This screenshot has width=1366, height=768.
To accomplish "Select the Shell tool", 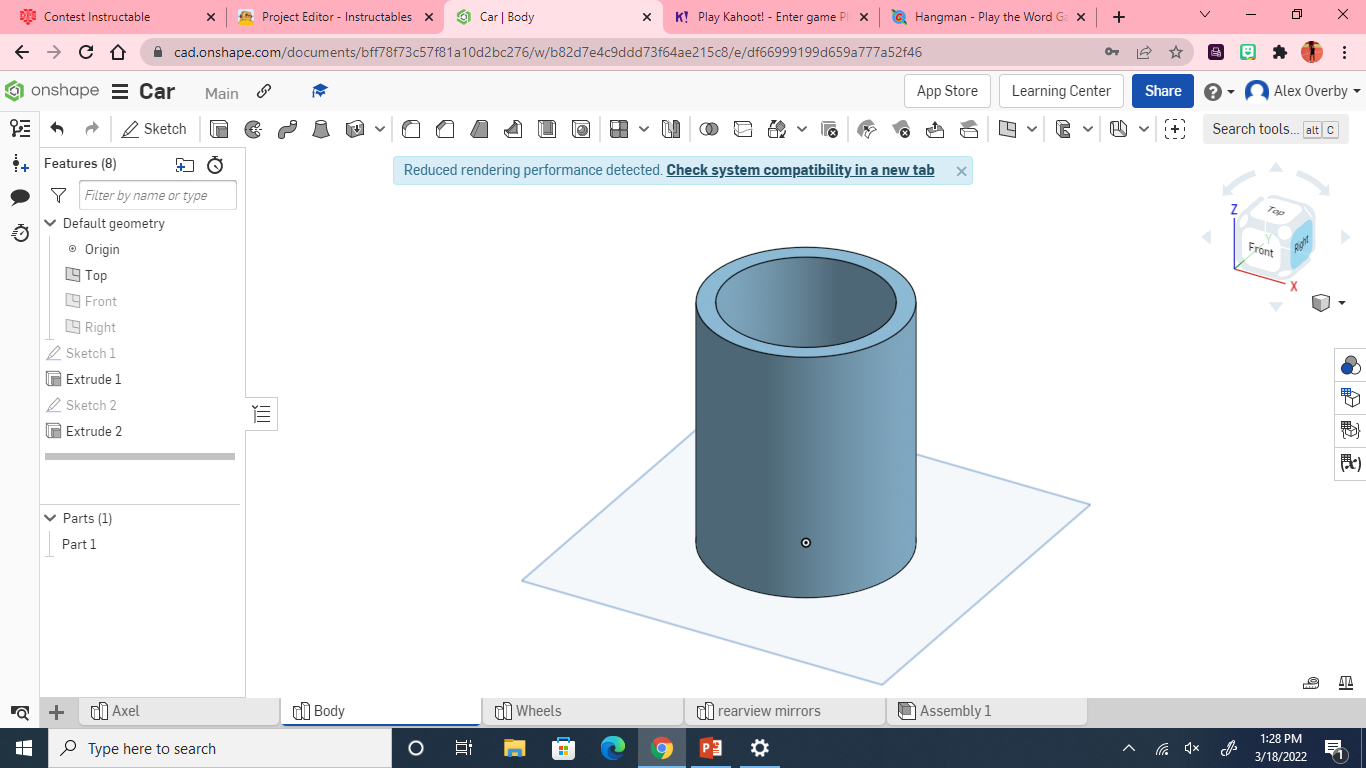I will point(546,128).
